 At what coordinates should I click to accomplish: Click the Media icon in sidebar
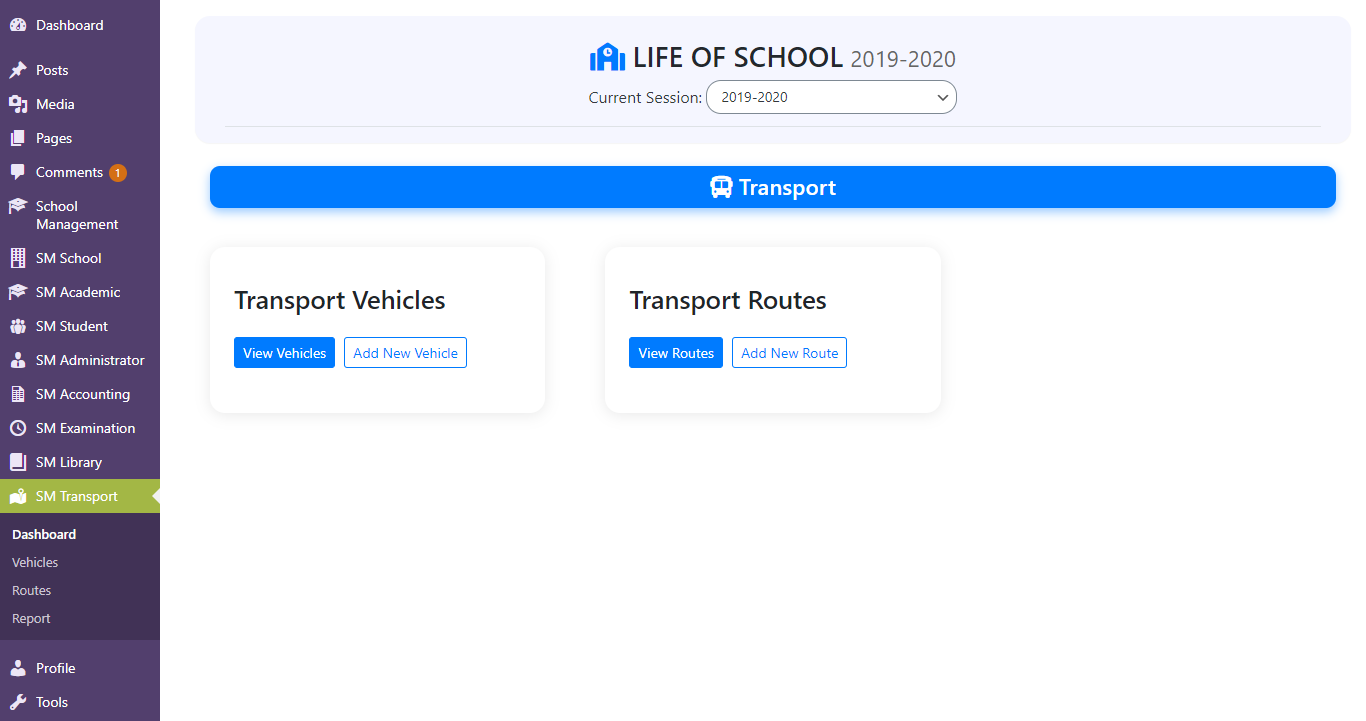tap(18, 104)
